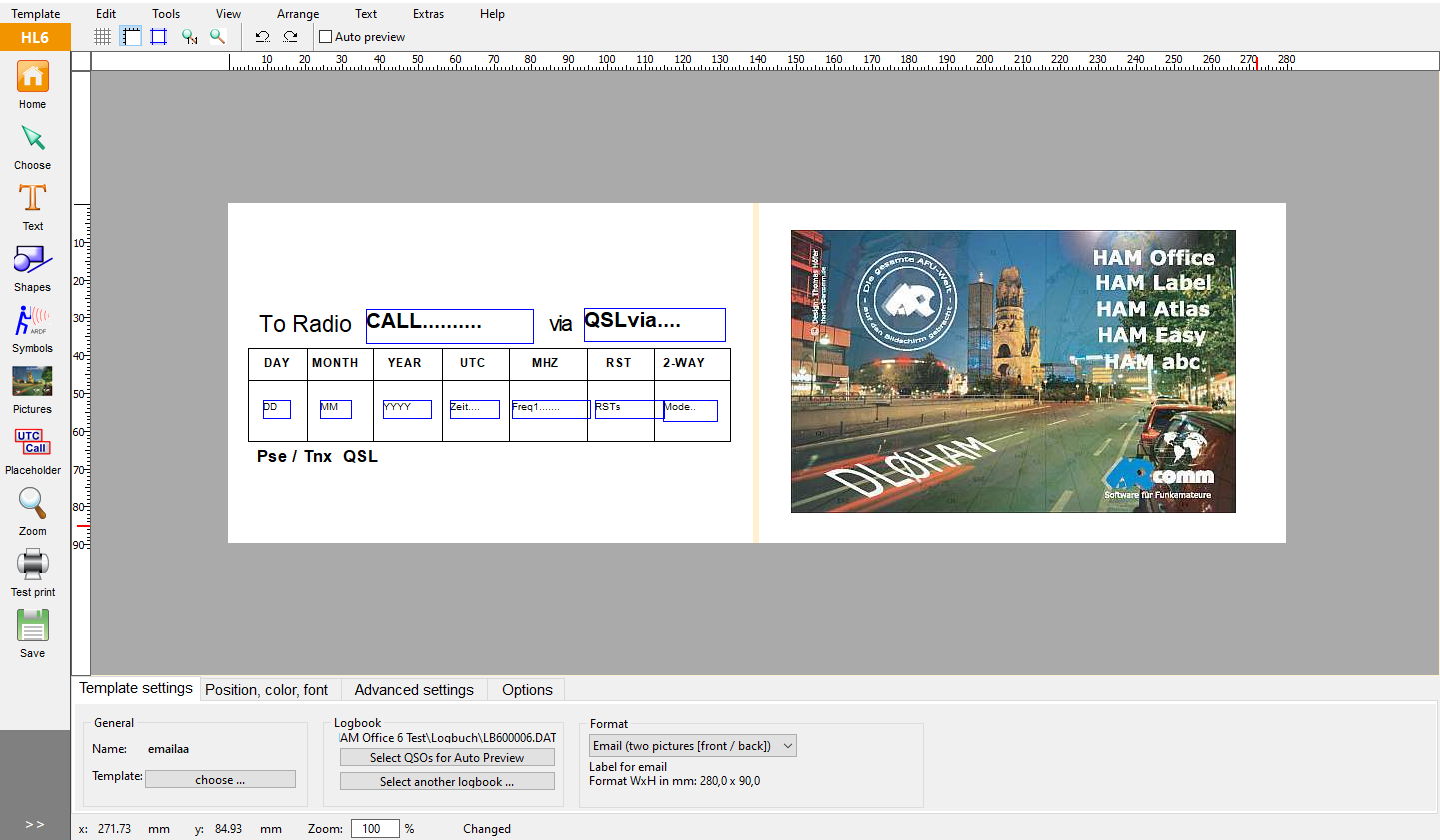Open the Format dropdown list
The width and height of the screenshot is (1440, 840).
click(692, 745)
